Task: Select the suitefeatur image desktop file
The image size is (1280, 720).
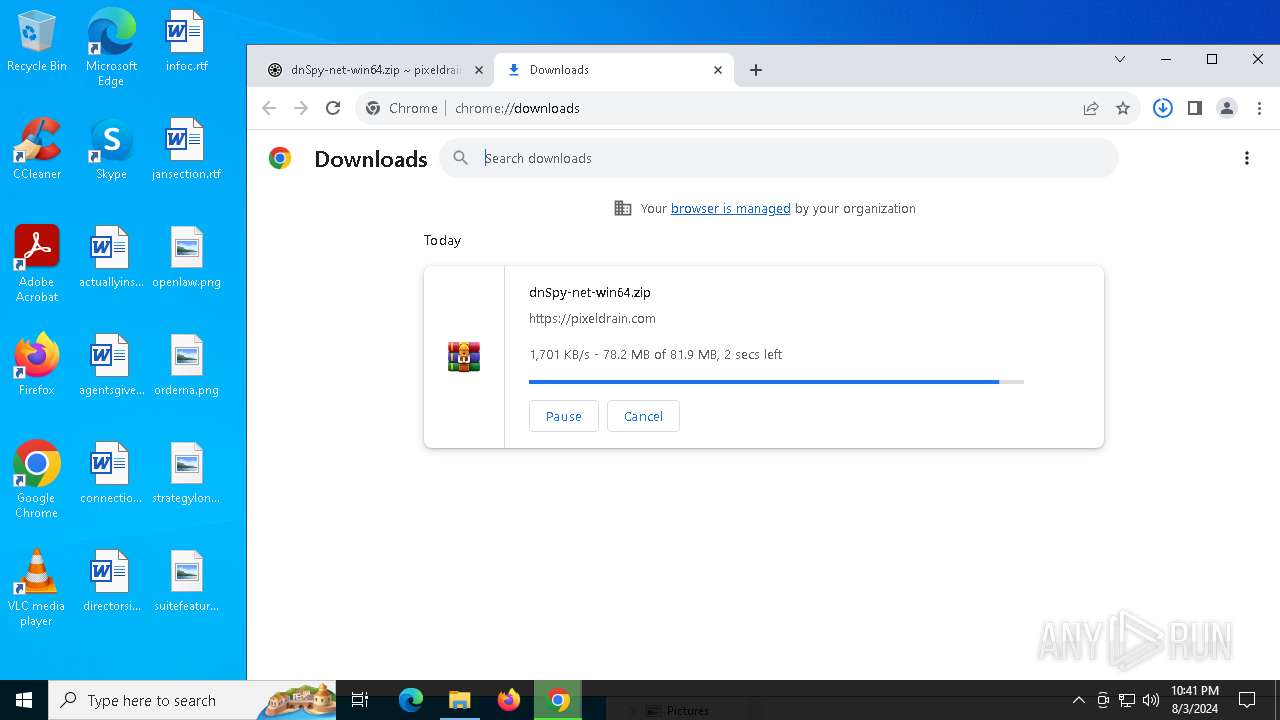Action: point(186,582)
